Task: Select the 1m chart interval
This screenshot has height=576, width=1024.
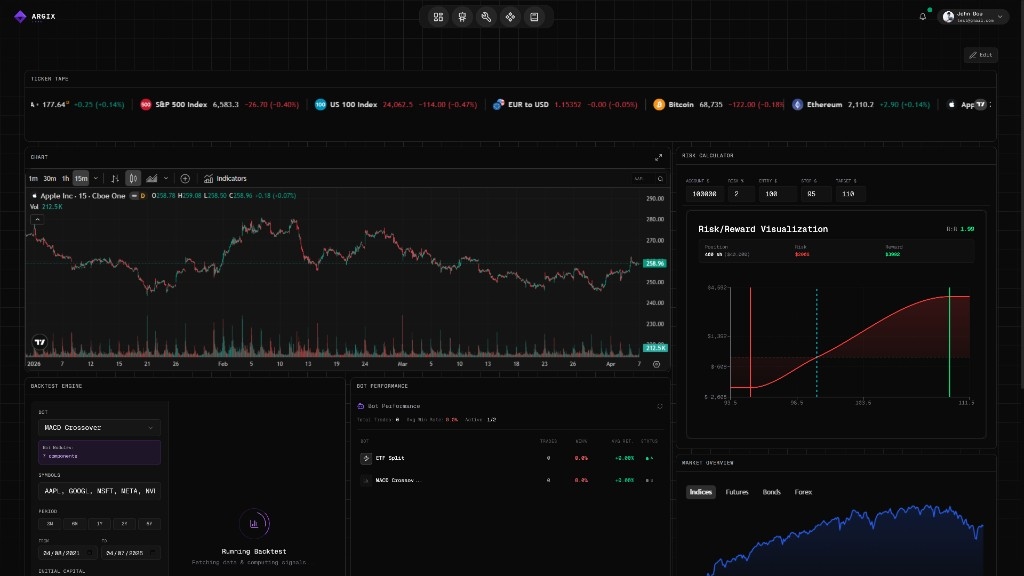Action: 33,178
